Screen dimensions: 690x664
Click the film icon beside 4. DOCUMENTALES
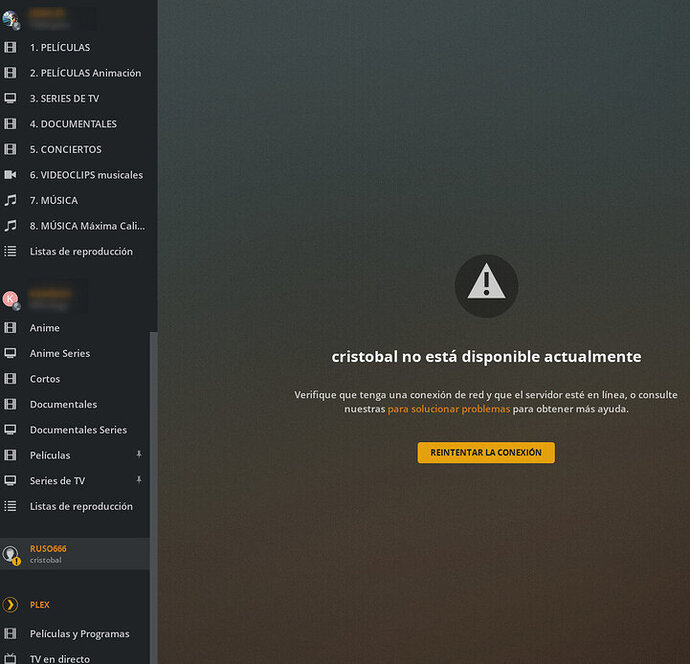tap(10, 124)
